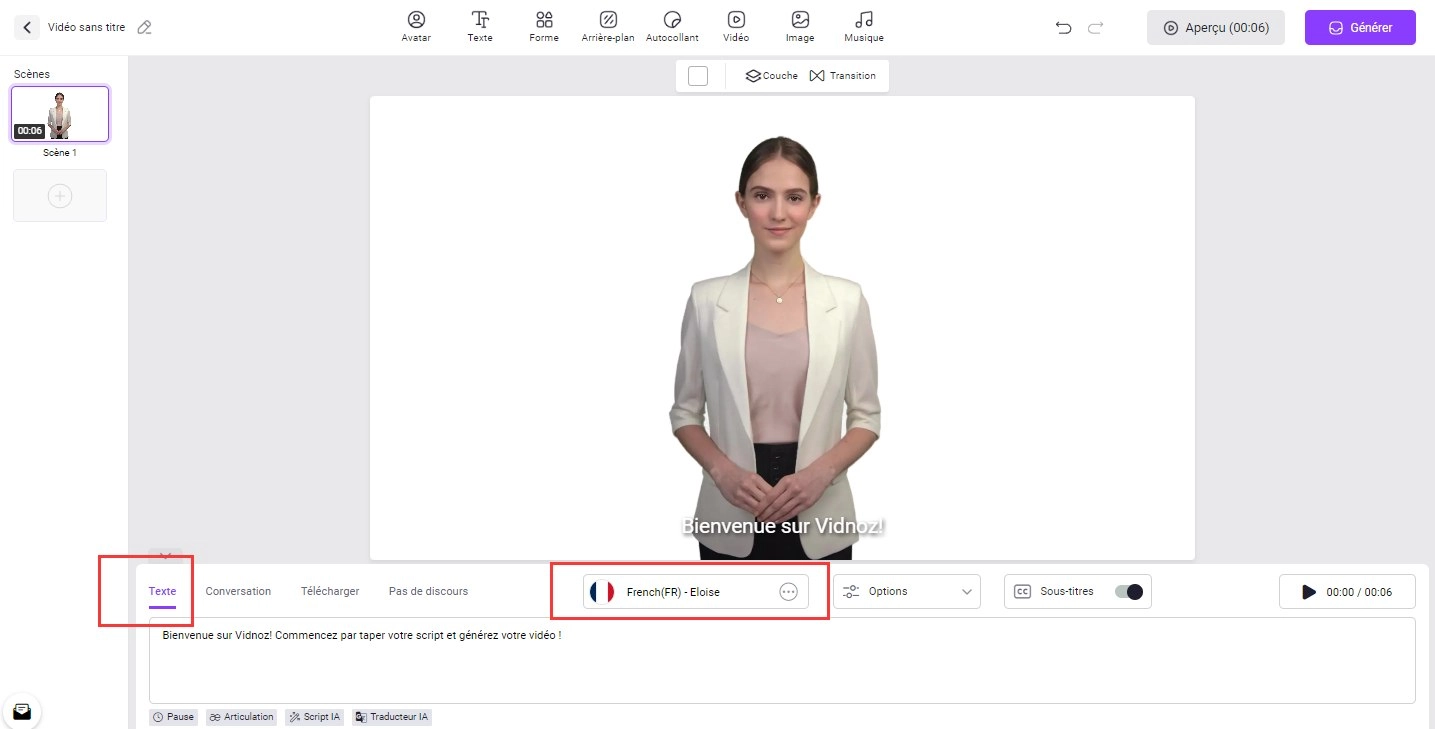Toggle the Sous-titres switch off

click(x=1128, y=592)
